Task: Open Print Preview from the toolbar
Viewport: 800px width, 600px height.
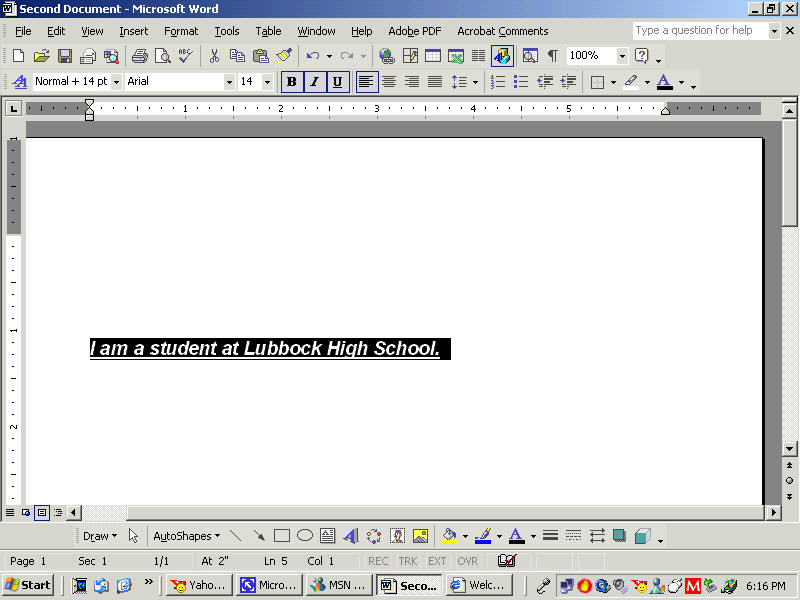Action: click(x=163, y=56)
